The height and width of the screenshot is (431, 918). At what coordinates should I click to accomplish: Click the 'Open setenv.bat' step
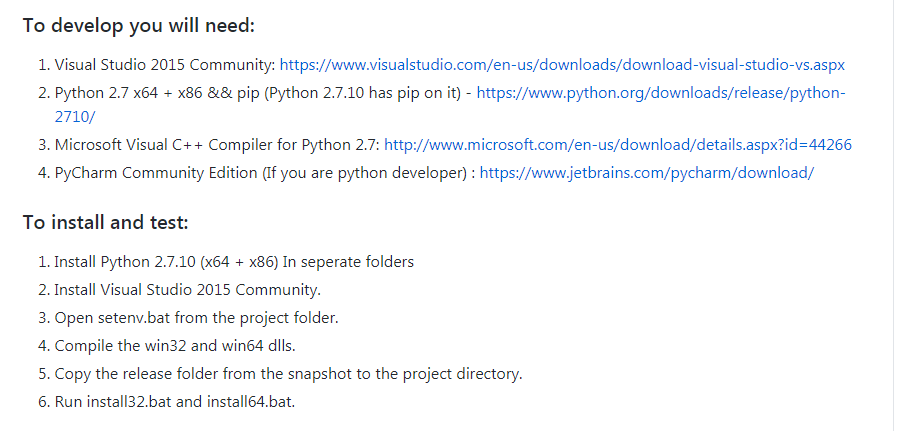[110, 318]
